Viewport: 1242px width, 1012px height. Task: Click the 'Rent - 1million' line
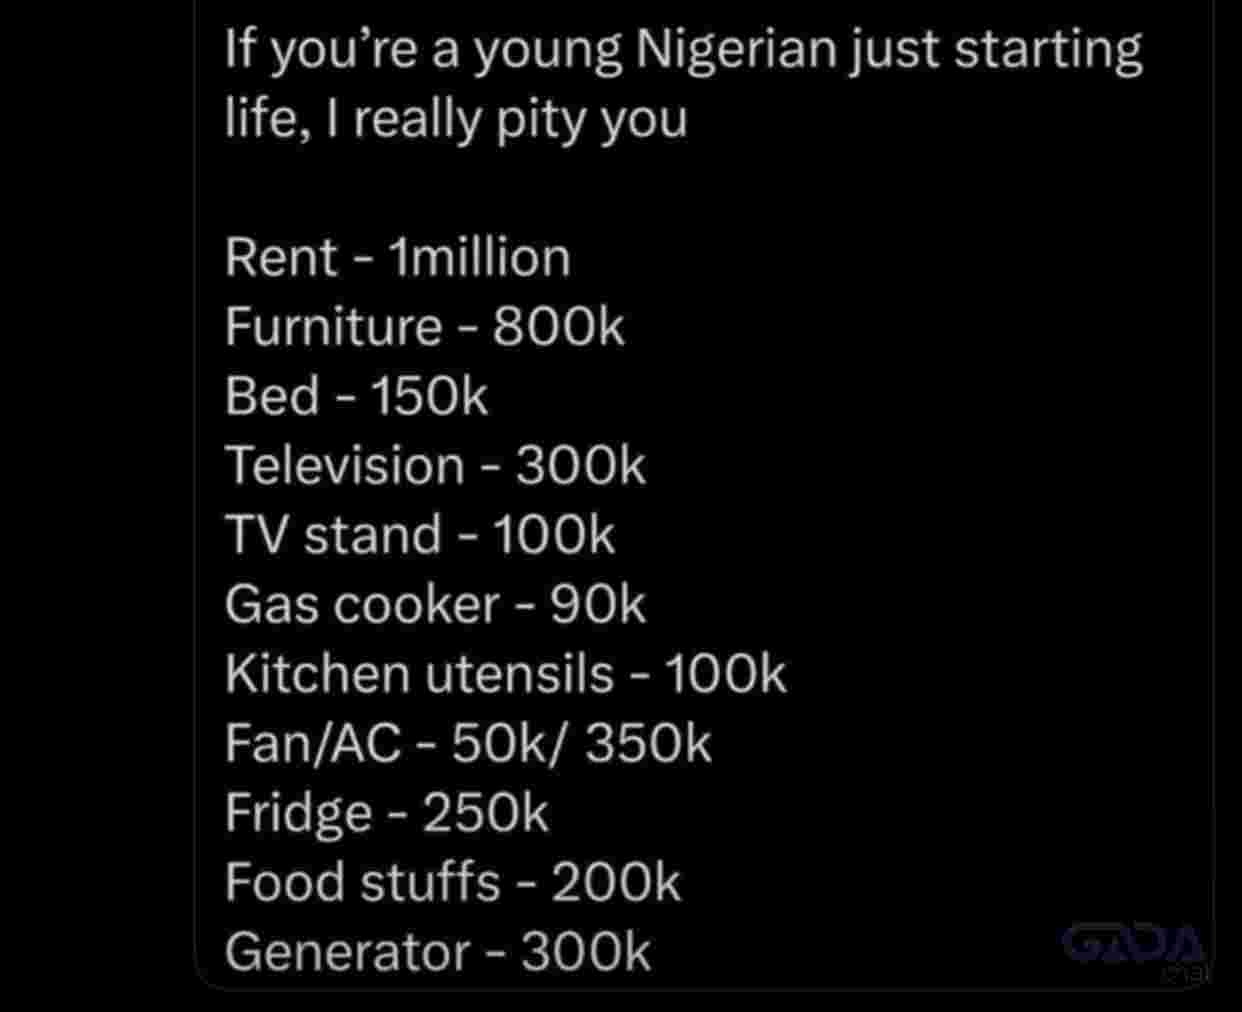[397, 258]
